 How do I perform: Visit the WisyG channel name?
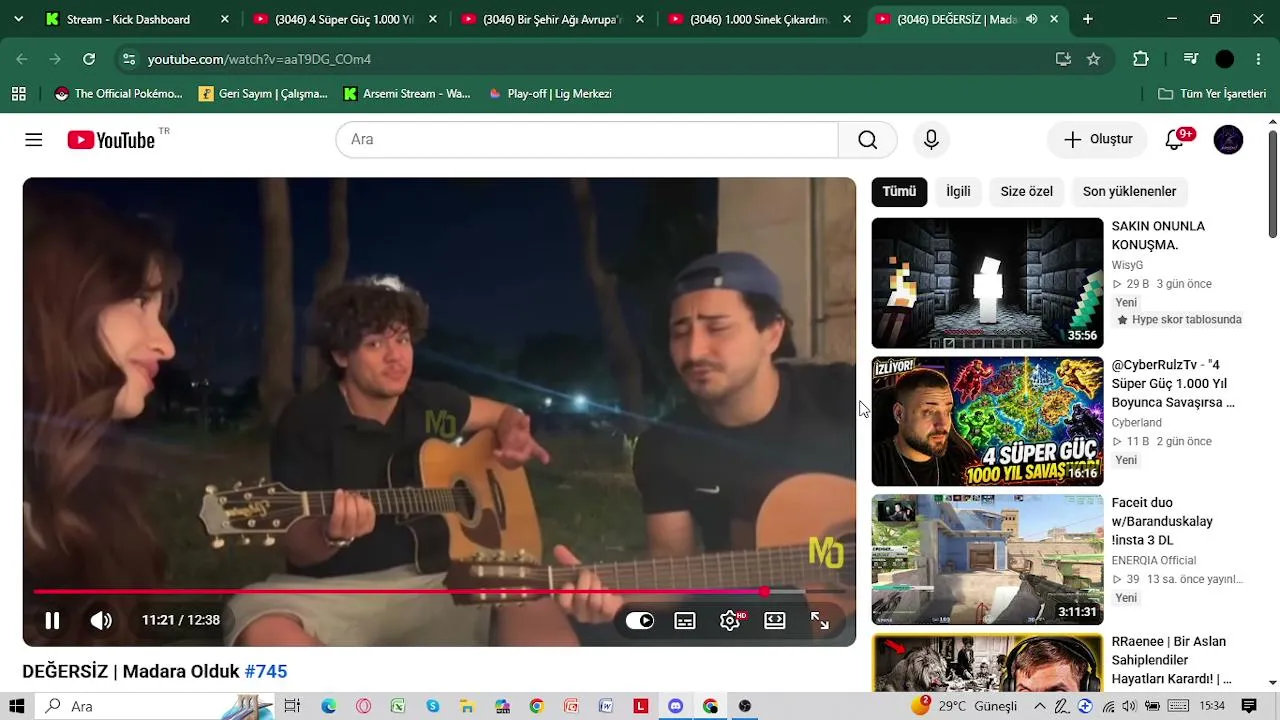(1127, 266)
